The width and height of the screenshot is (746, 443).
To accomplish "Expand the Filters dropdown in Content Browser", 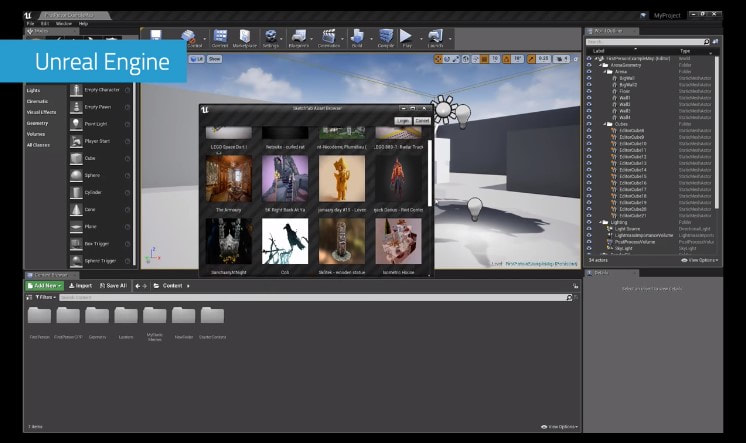I will (43, 297).
